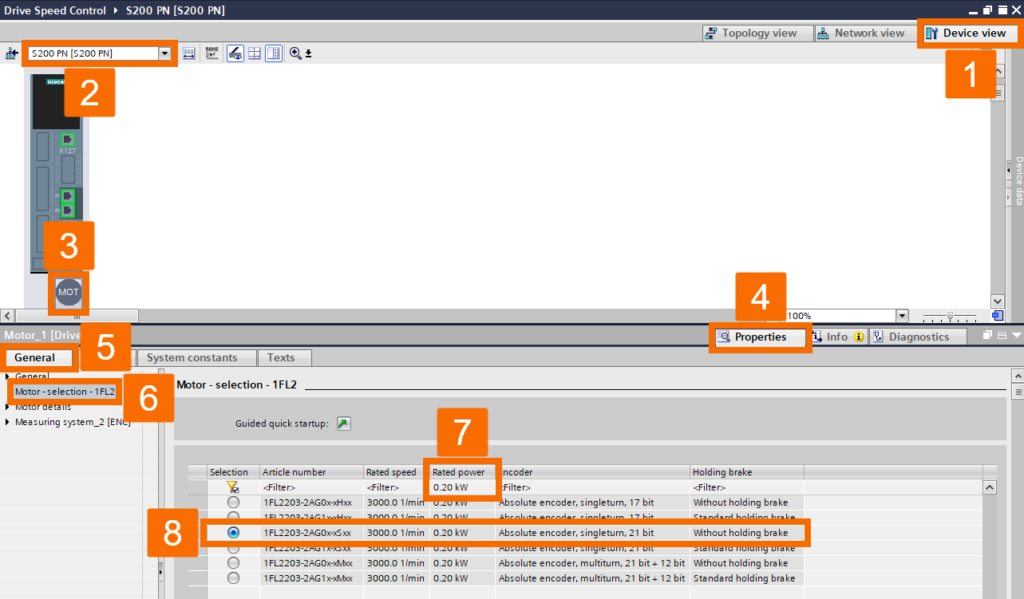Select motor 1FL2203-2AG0x-xMxx radio button
This screenshot has width=1024, height=599.
click(233, 562)
